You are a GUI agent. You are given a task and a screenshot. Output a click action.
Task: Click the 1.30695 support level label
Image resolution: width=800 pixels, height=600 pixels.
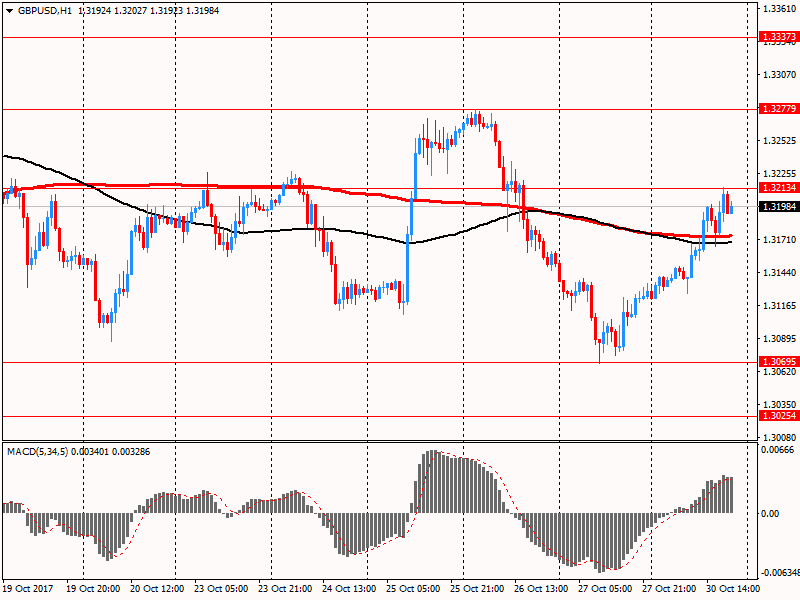(779, 362)
